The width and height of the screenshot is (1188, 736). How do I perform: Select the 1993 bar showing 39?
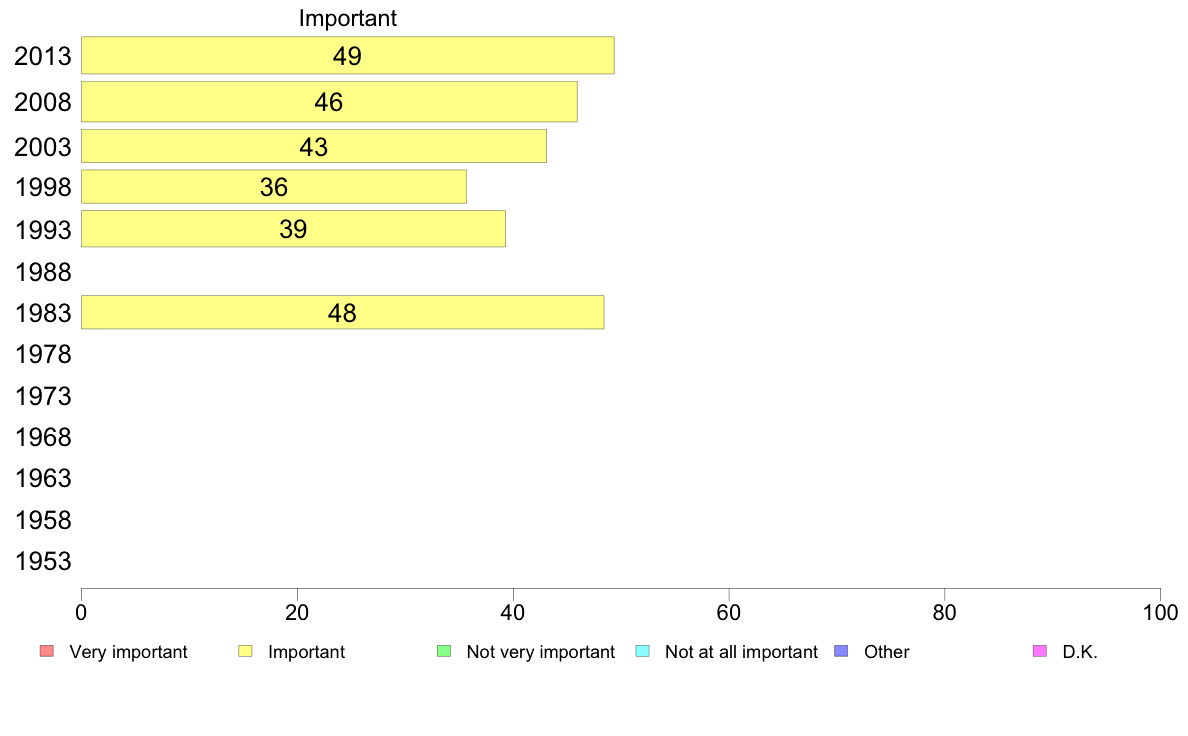click(x=293, y=229)
